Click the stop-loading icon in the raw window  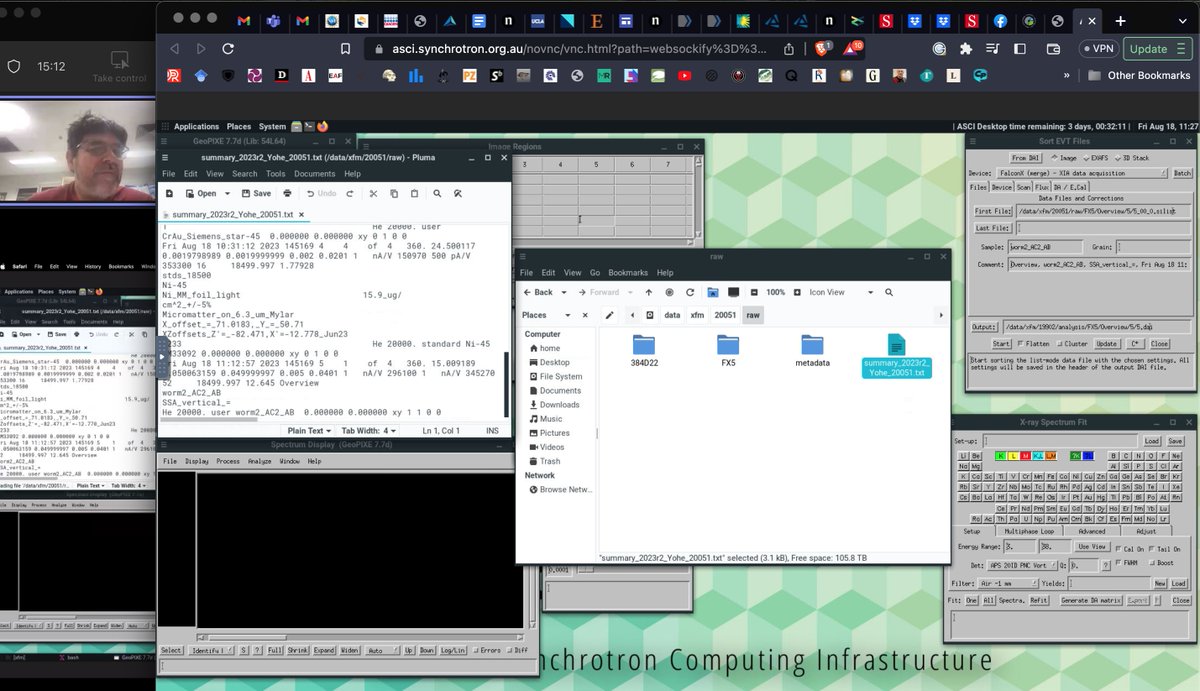[x=670, y=292]
